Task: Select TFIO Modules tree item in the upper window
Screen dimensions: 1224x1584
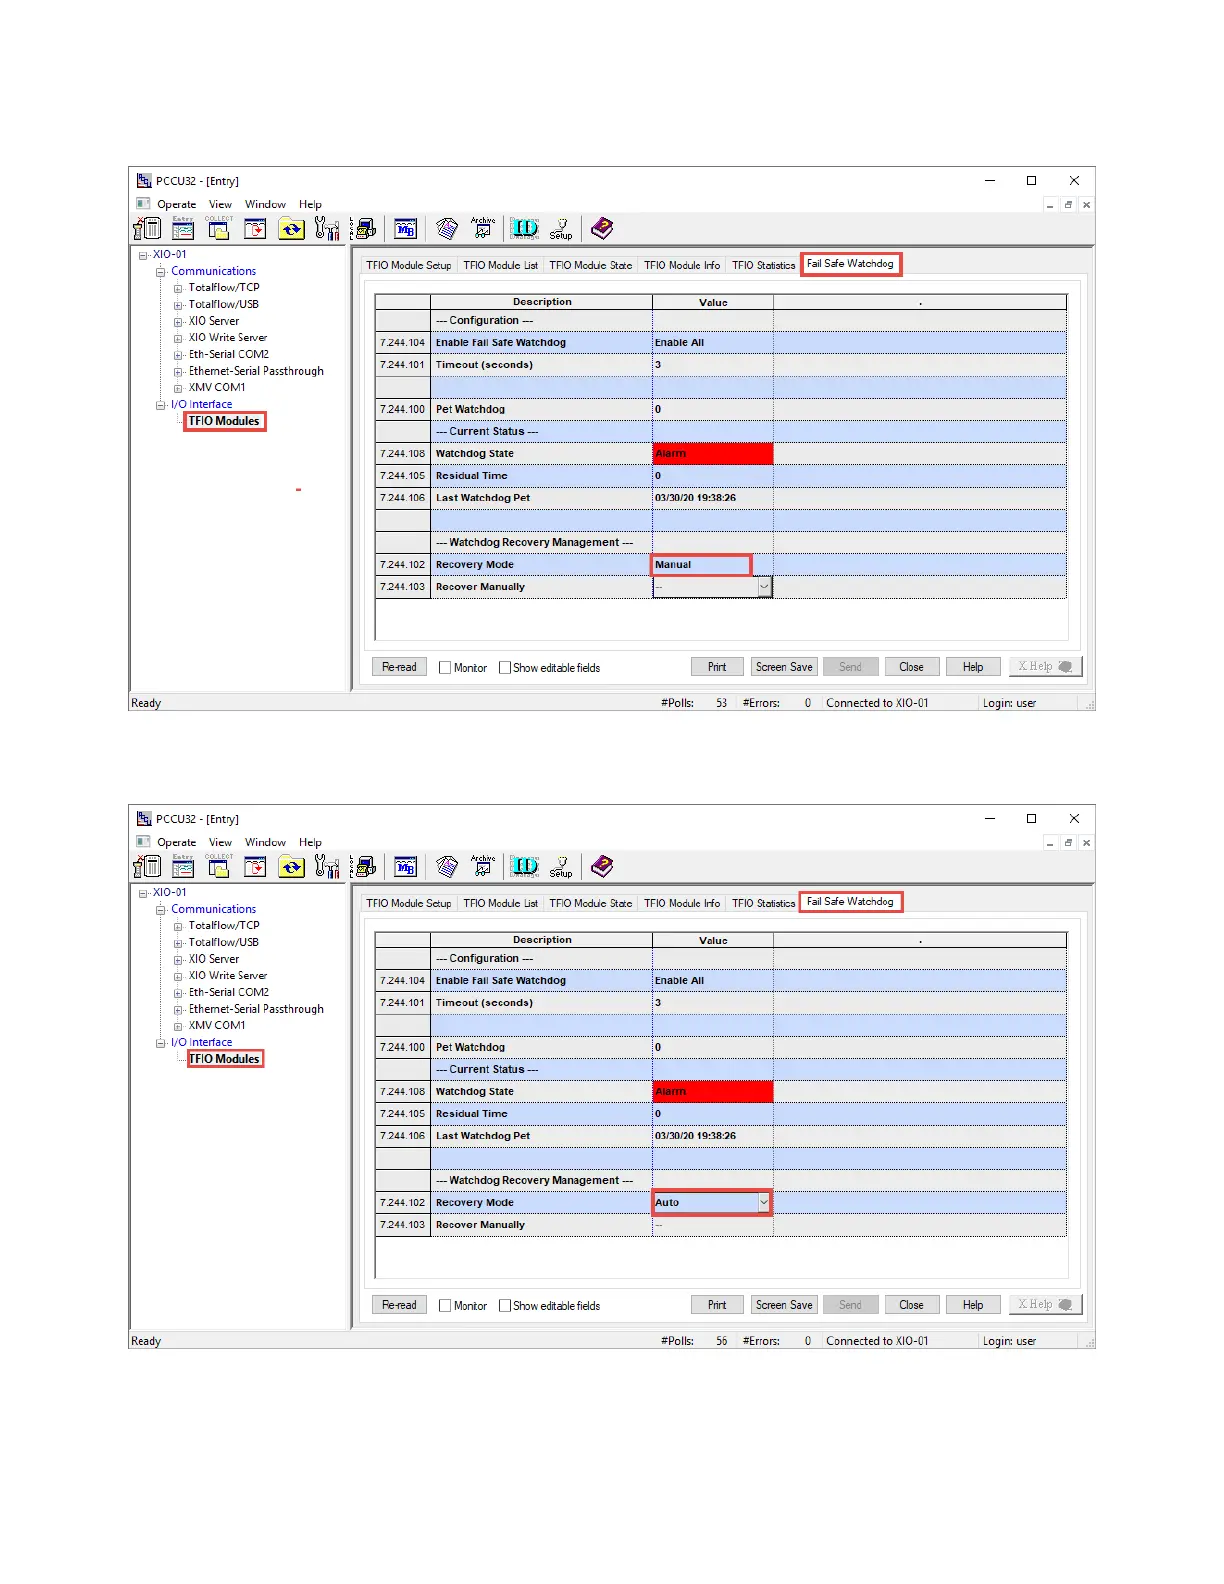Action: 224,422
